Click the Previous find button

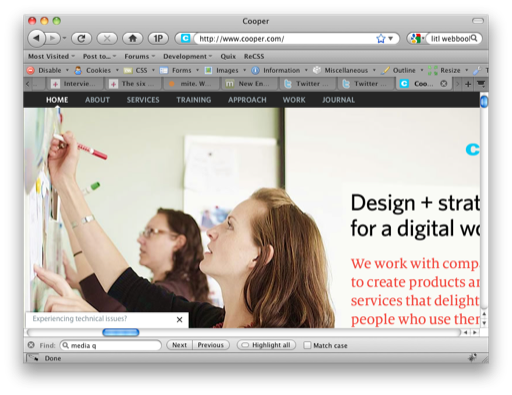tap(211, 345)
